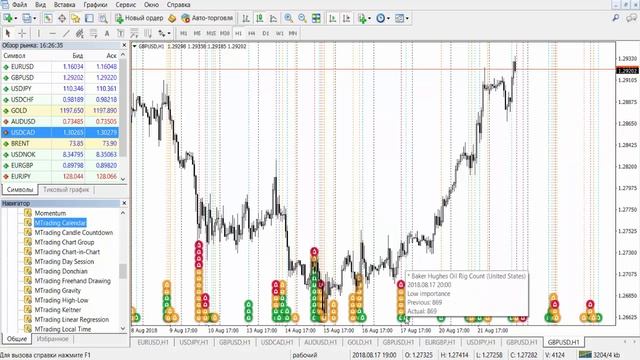Toggle chart Auto Scroll icon
This screenshot has height=360, width=640.
click(x=333, y=18)
